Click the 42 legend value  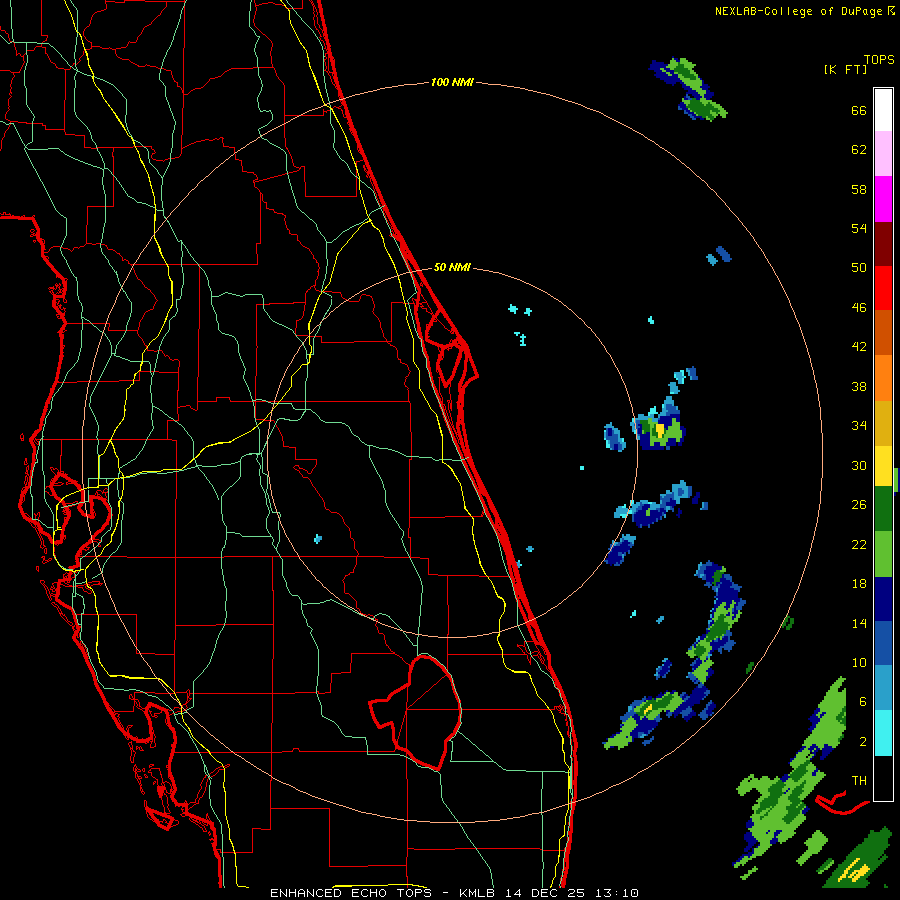tap(859, 347)
